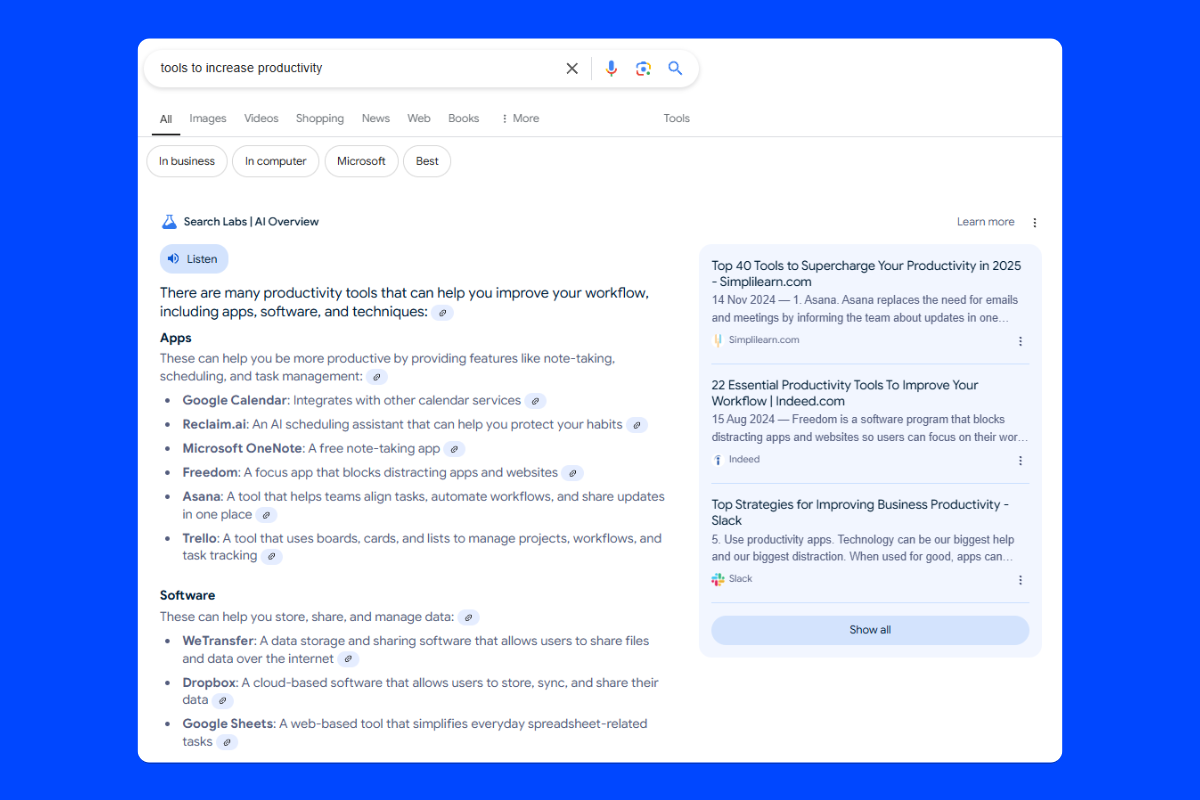Screen dimensions: 1200x800
Task: Apply the Best filter chip
Action: click(x=427, y=161)
